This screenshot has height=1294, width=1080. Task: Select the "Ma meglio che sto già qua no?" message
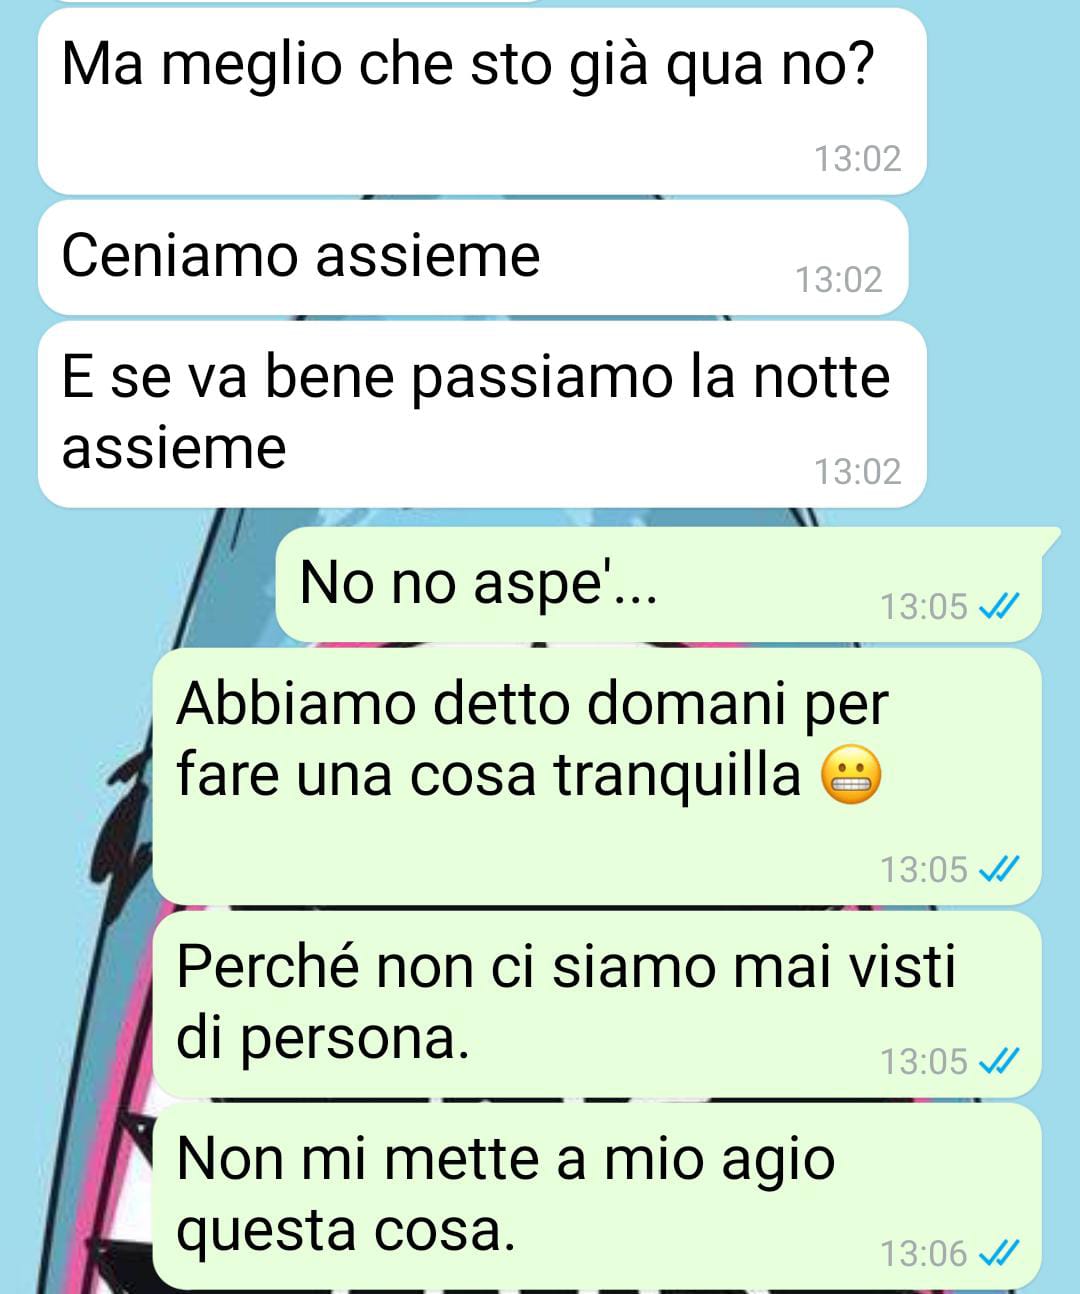tap(482, 101)
